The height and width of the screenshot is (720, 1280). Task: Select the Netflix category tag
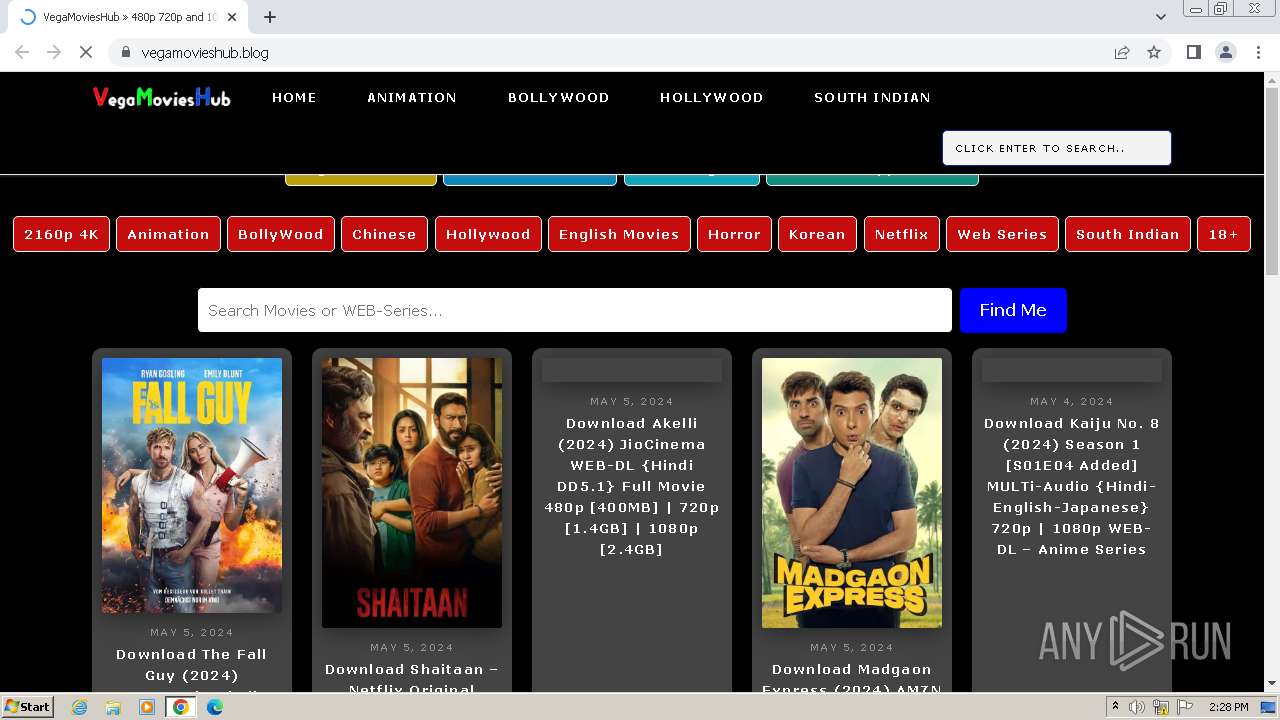point(901,234)
